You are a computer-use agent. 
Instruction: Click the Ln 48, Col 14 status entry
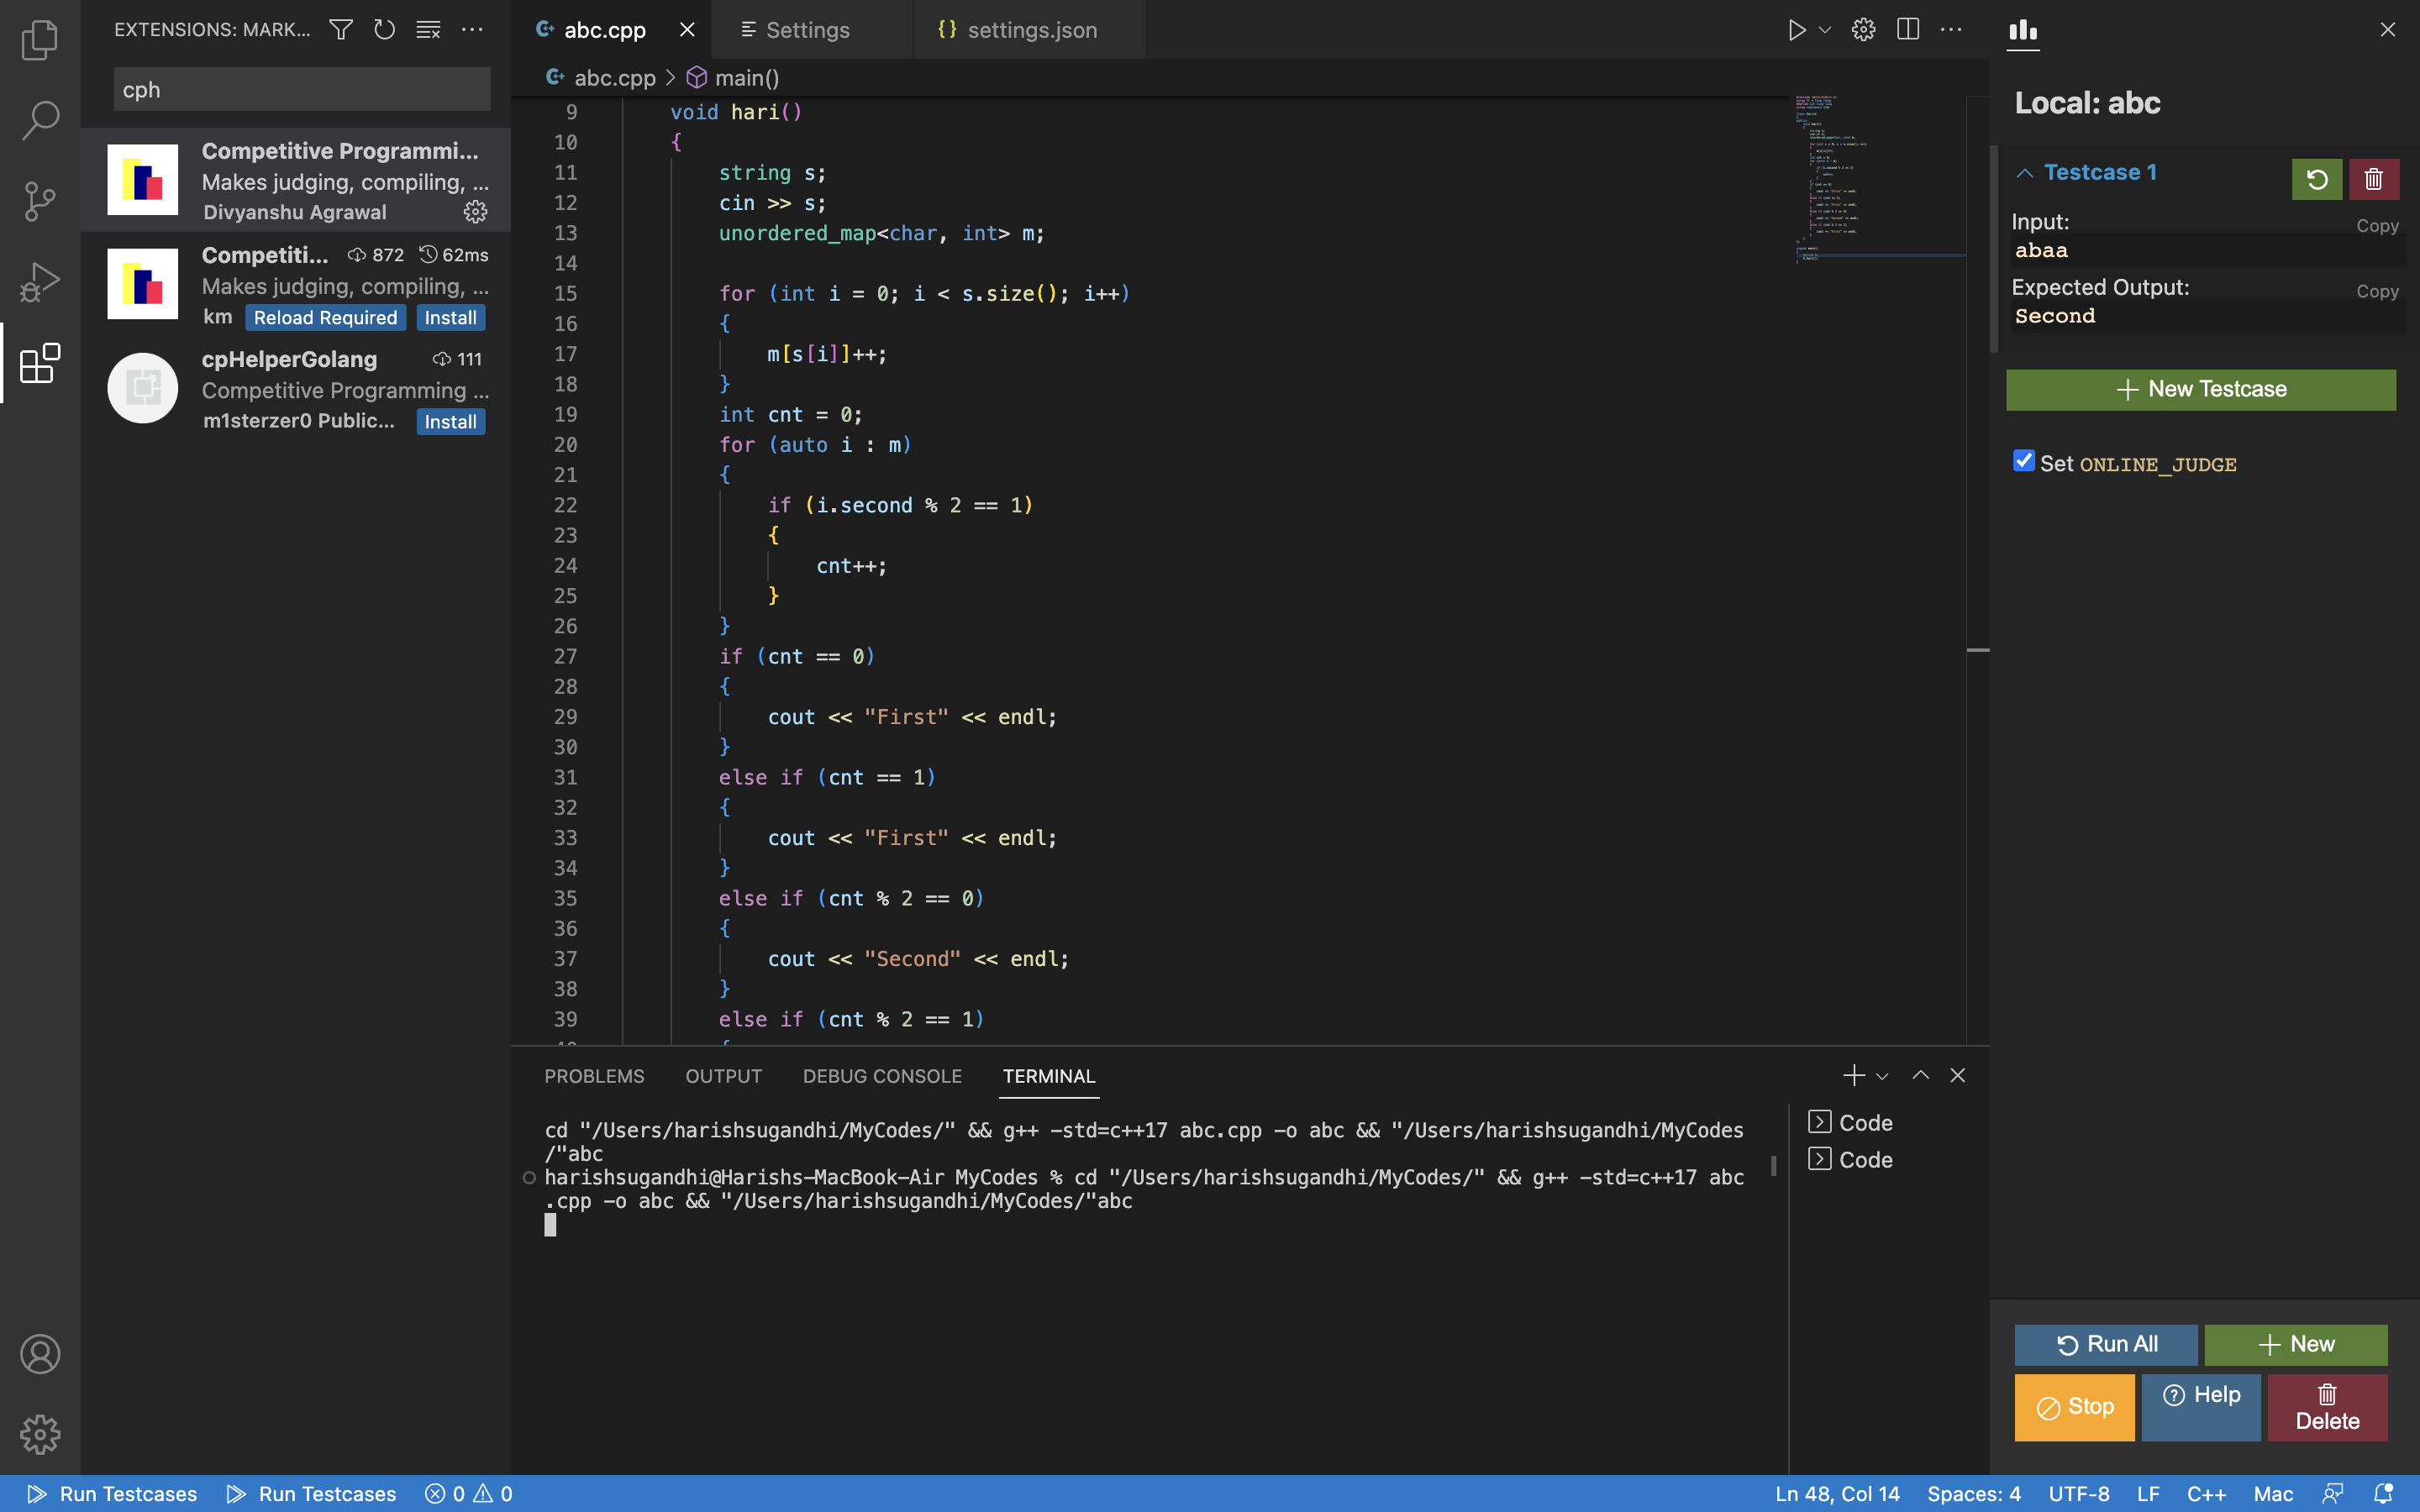(x=1837, y=1494)
